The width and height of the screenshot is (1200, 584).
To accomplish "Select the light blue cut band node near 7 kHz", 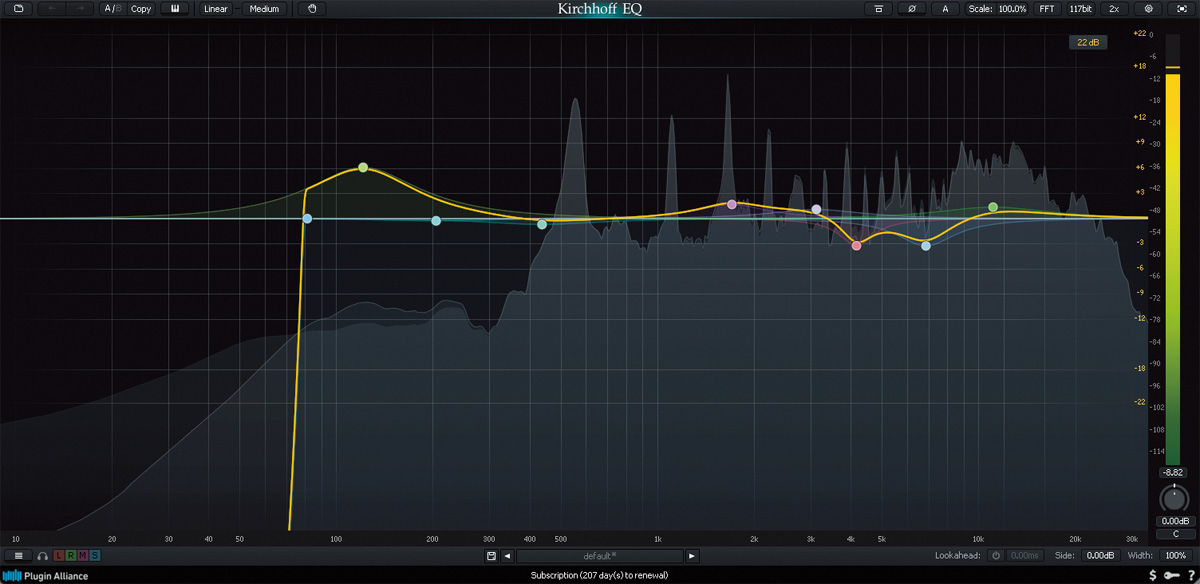I will click(x=926, y=245).
